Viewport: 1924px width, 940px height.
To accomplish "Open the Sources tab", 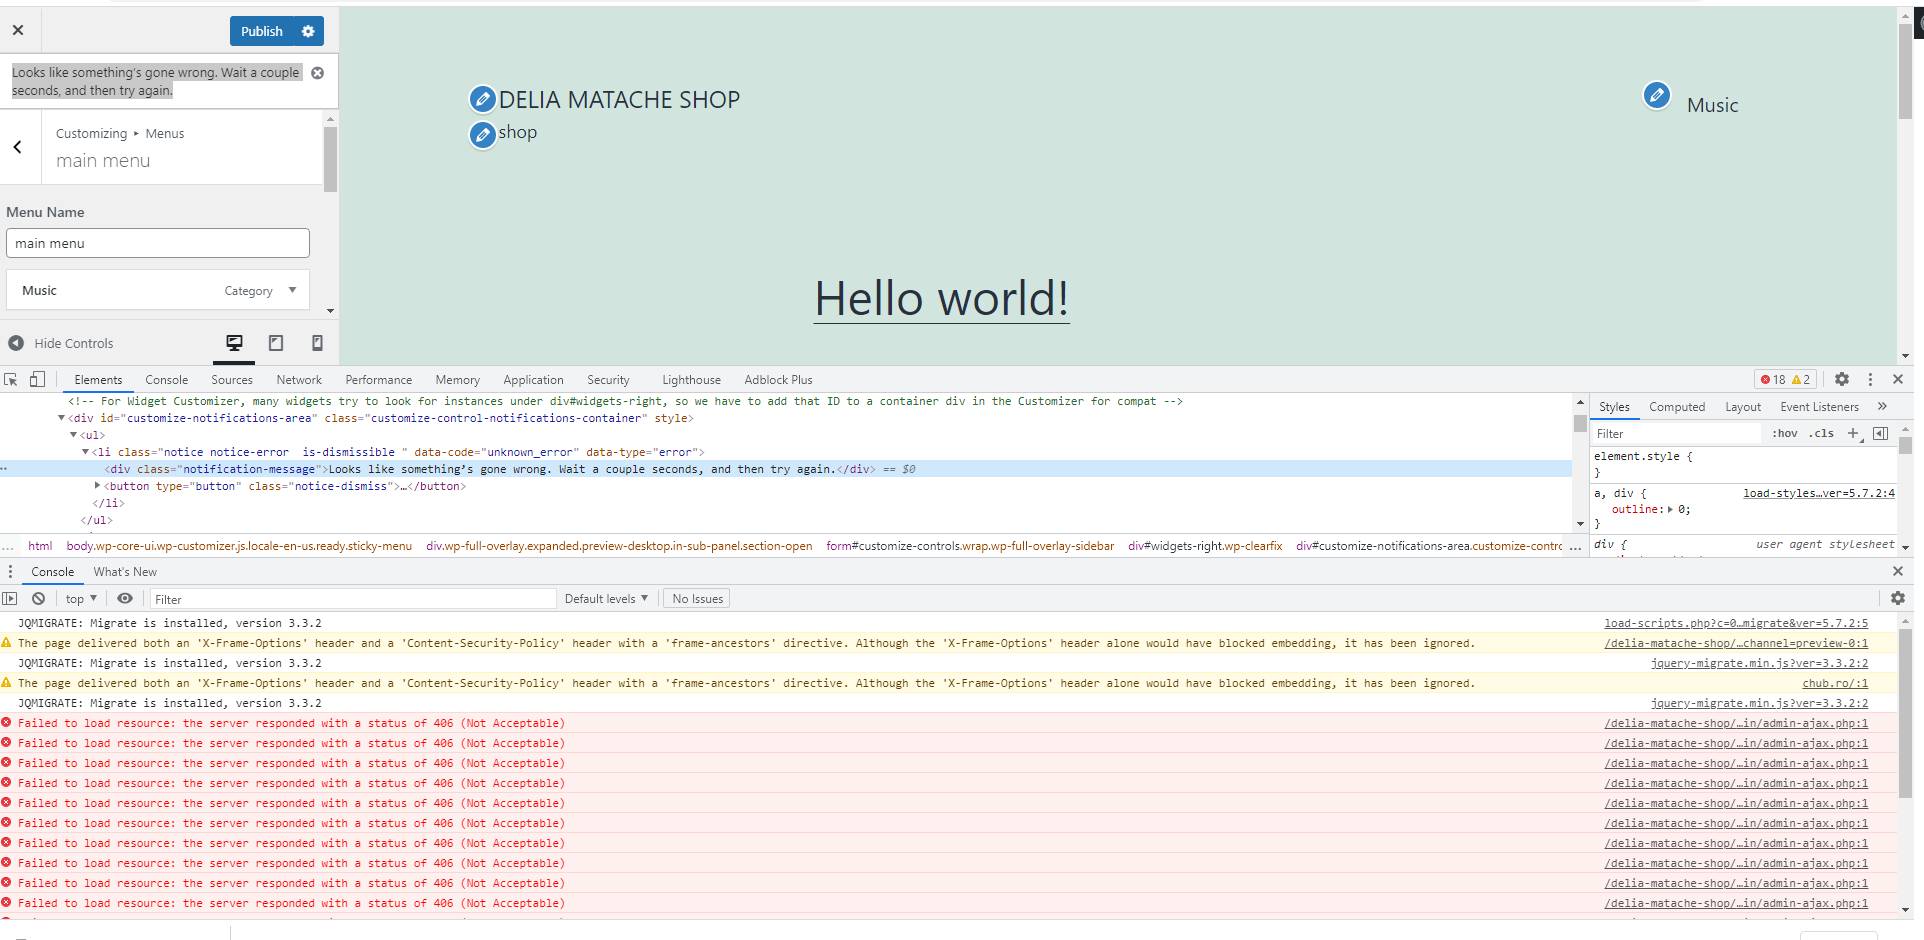I will point(232,380).
